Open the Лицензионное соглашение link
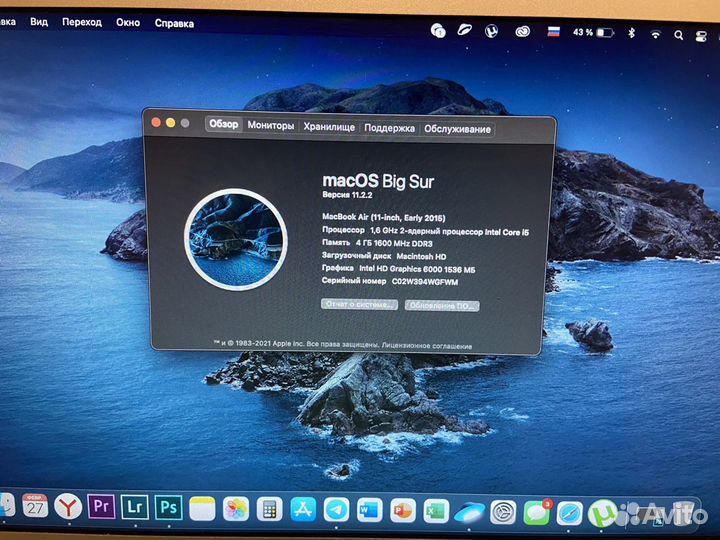The width and height of the screenshot is (720, 540). [x=427, y=346]
